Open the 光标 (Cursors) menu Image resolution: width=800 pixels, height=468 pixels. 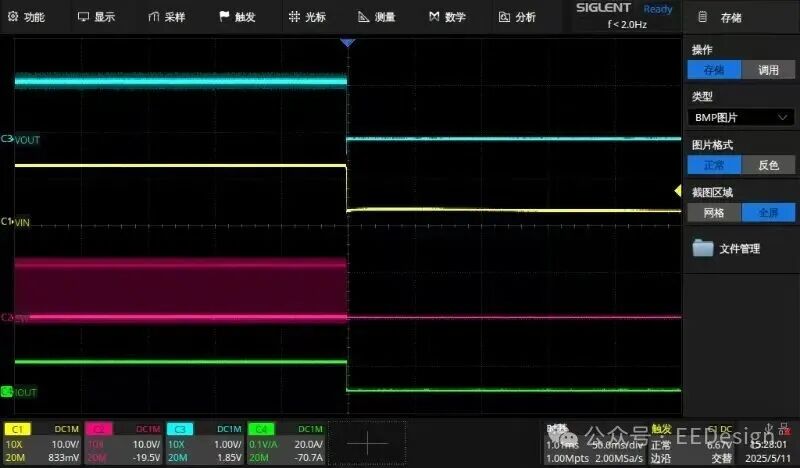306,17
